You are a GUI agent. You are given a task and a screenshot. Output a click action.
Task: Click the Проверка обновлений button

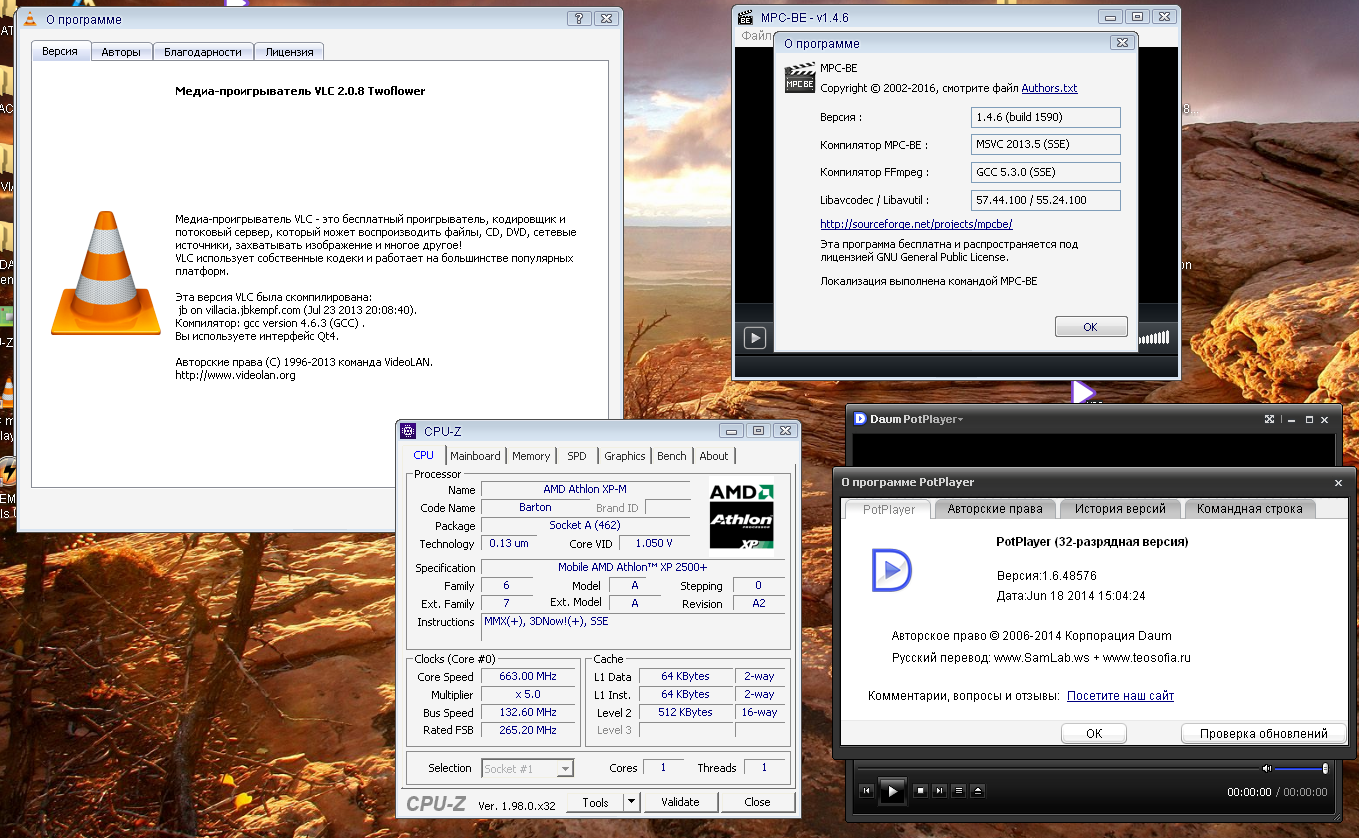(1264, 733)
